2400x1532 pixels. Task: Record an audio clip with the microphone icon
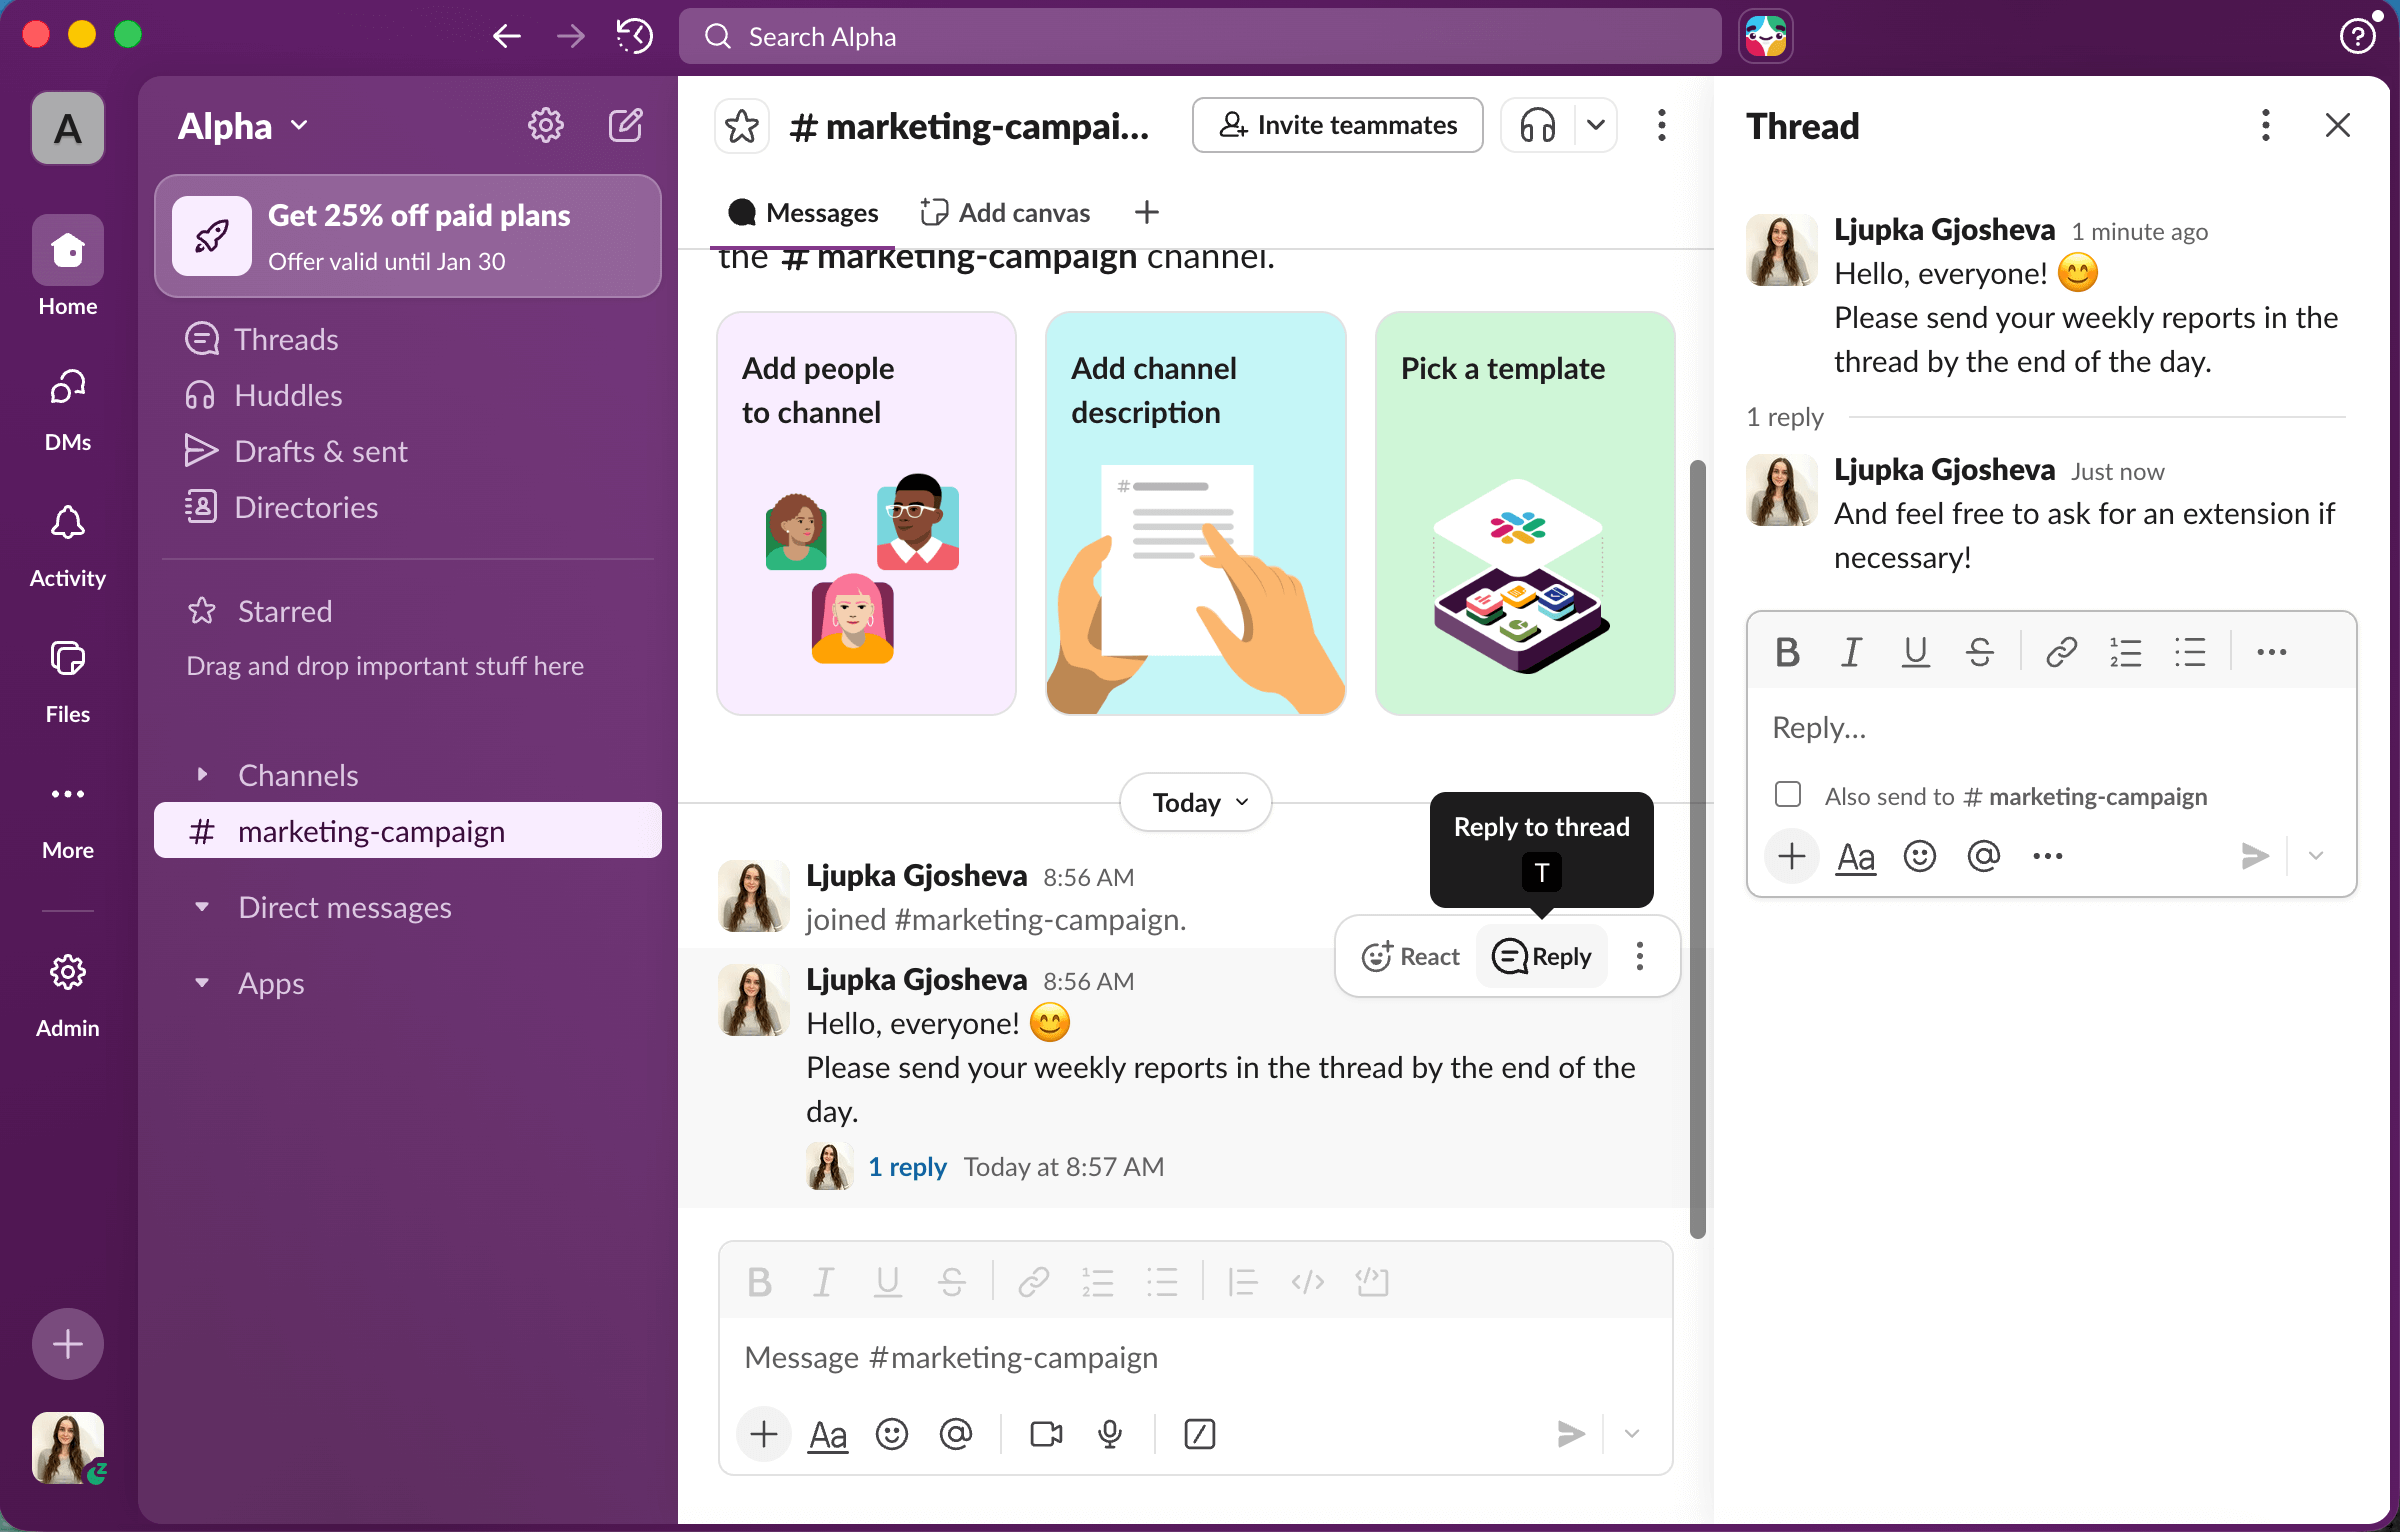[1110, 1434]
